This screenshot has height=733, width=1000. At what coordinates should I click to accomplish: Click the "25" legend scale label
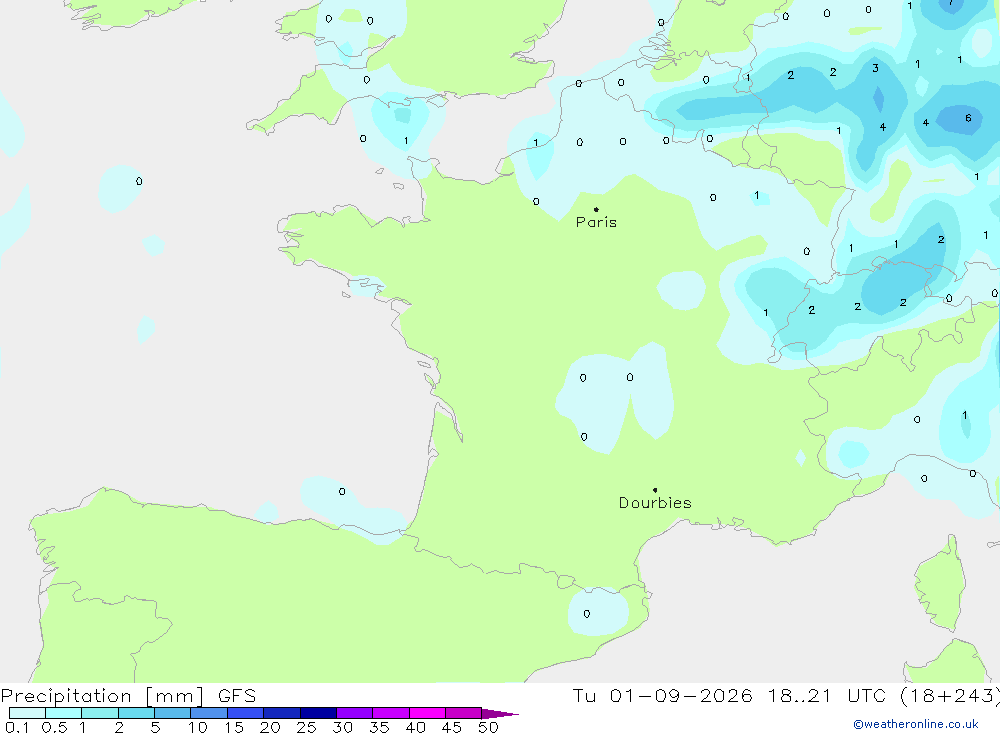pos(306,727)
